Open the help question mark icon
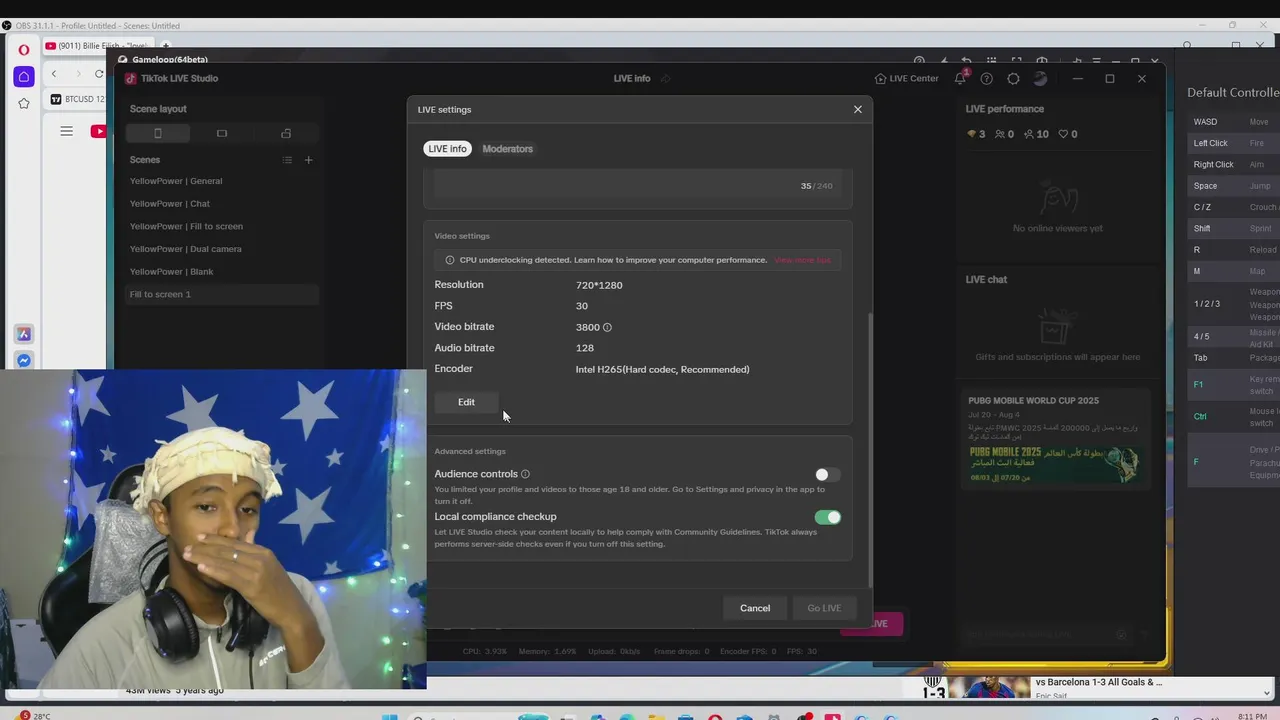The height and width of the screenshot is (720, 1280). [x=987, y=78]
